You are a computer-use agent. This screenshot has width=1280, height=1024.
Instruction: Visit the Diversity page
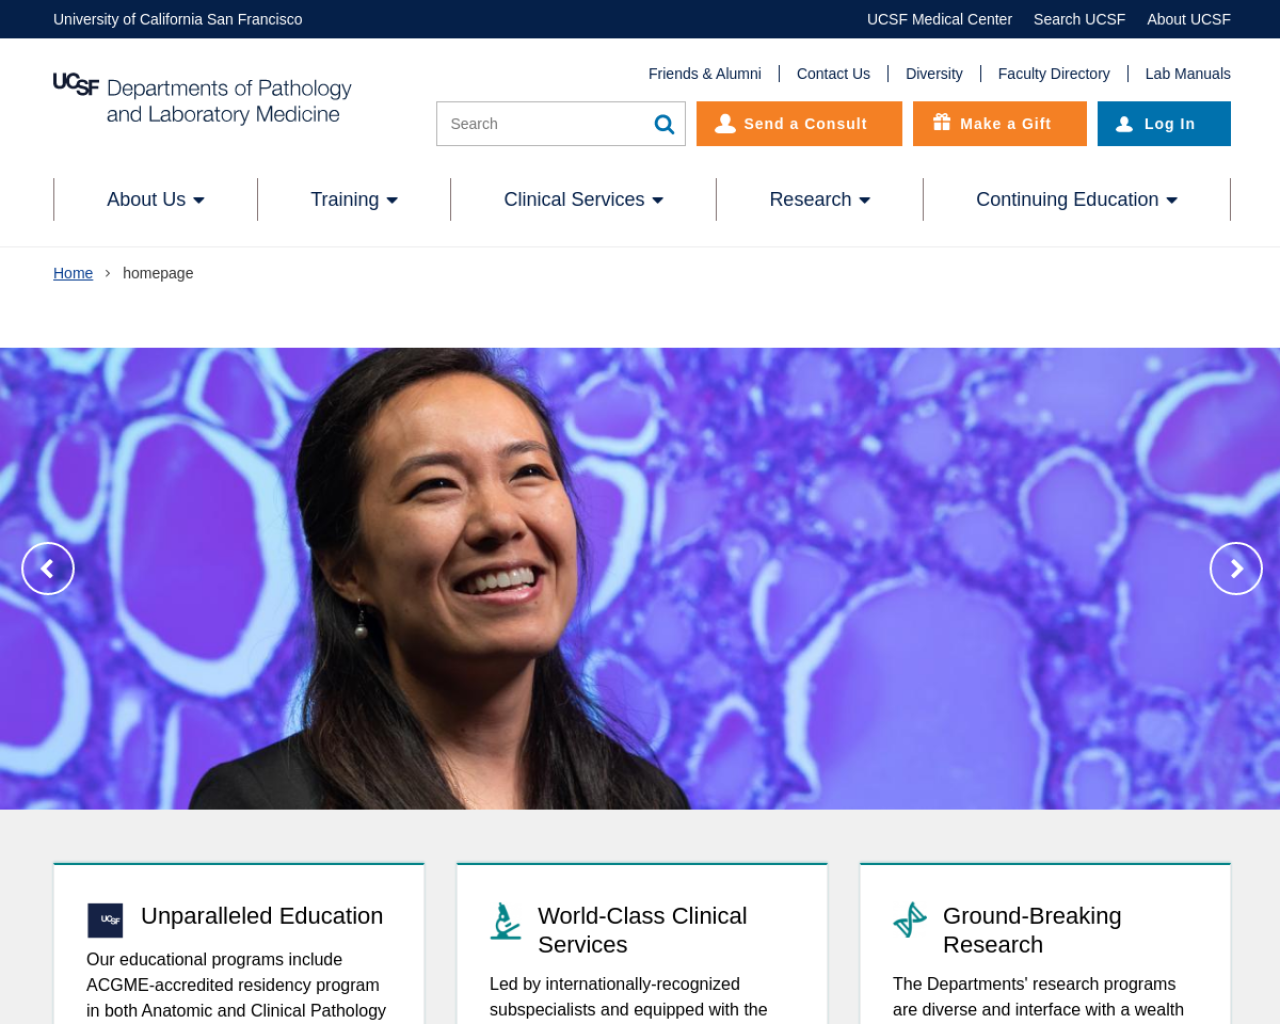(x=934, y=74)
